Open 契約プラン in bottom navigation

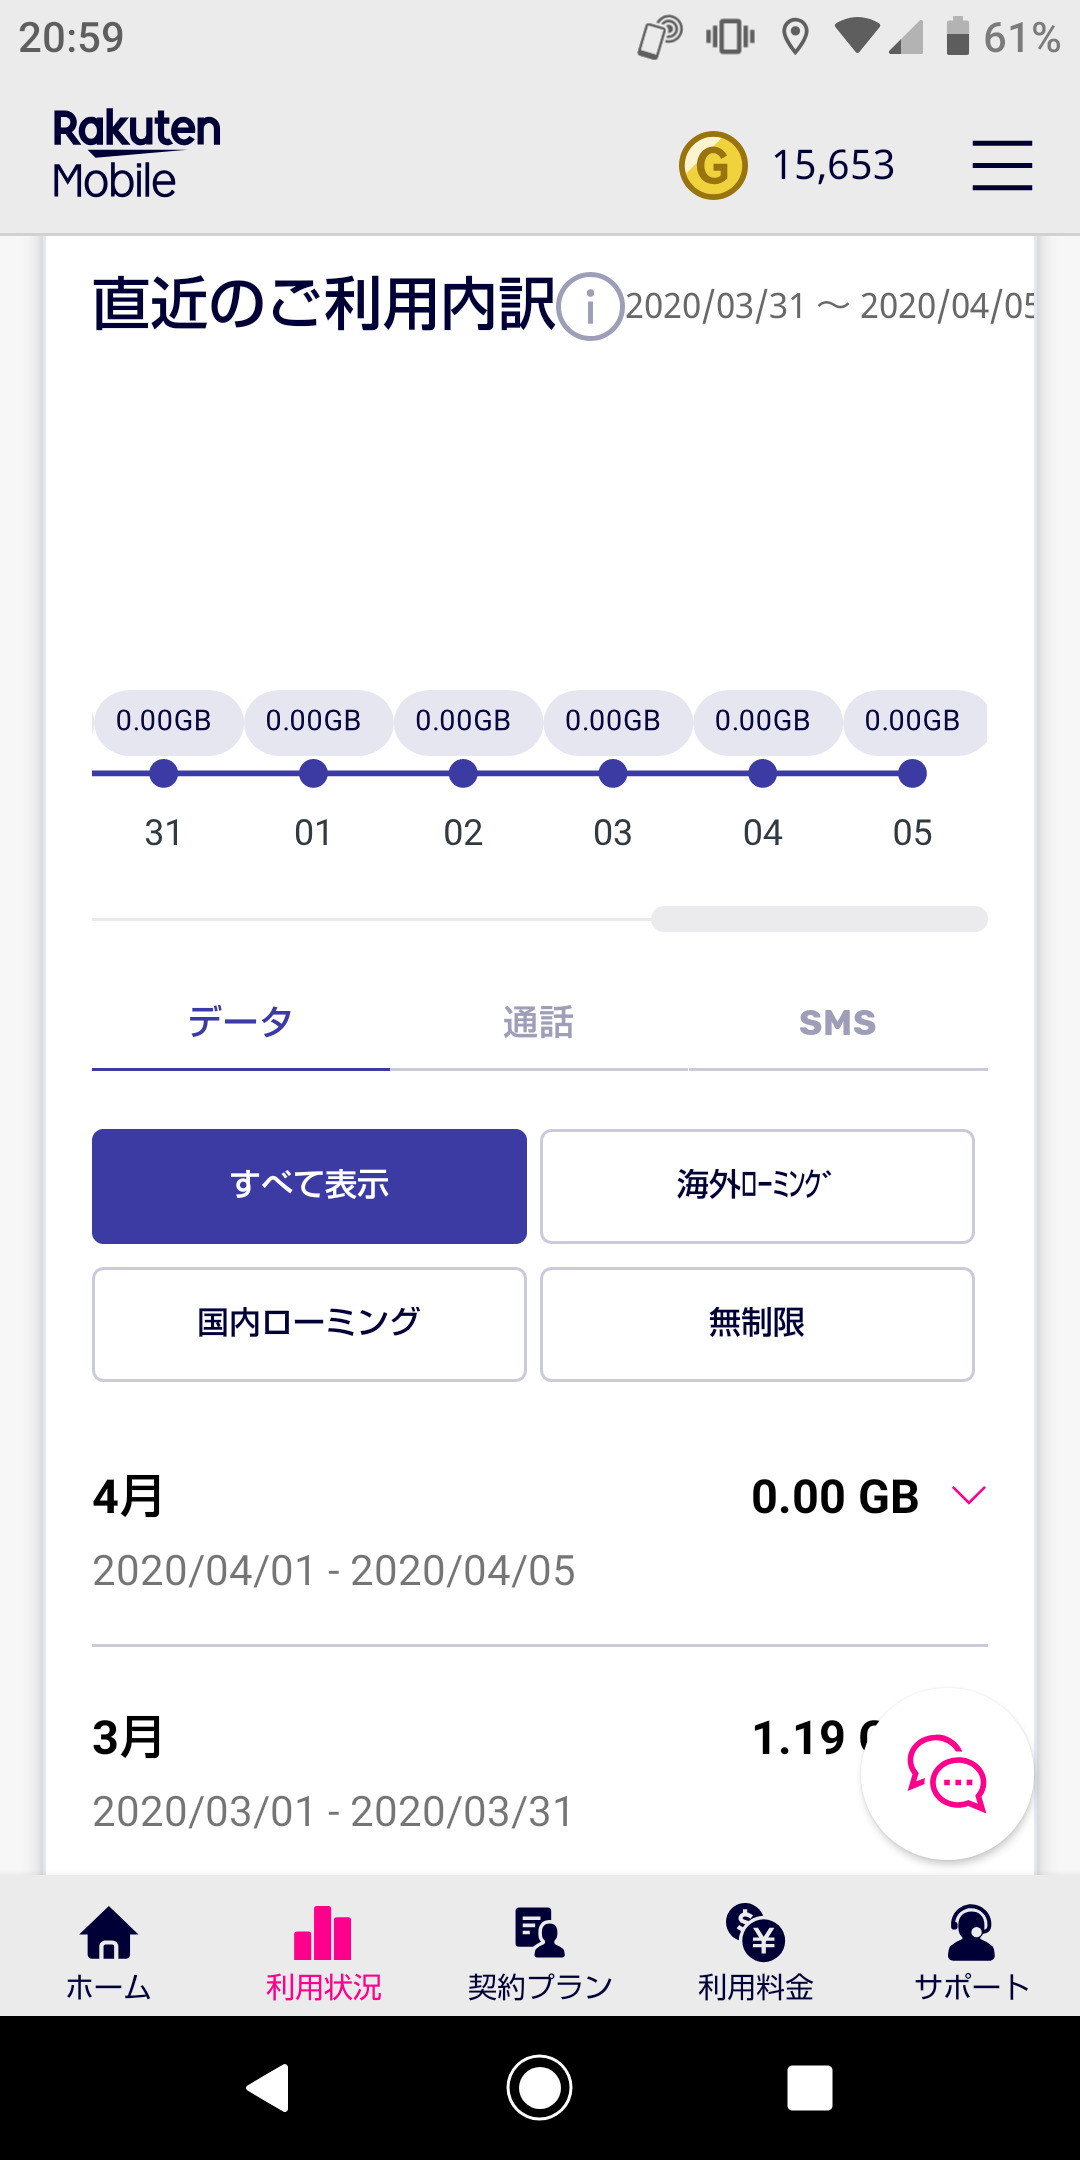click(x=540, y=1952)
